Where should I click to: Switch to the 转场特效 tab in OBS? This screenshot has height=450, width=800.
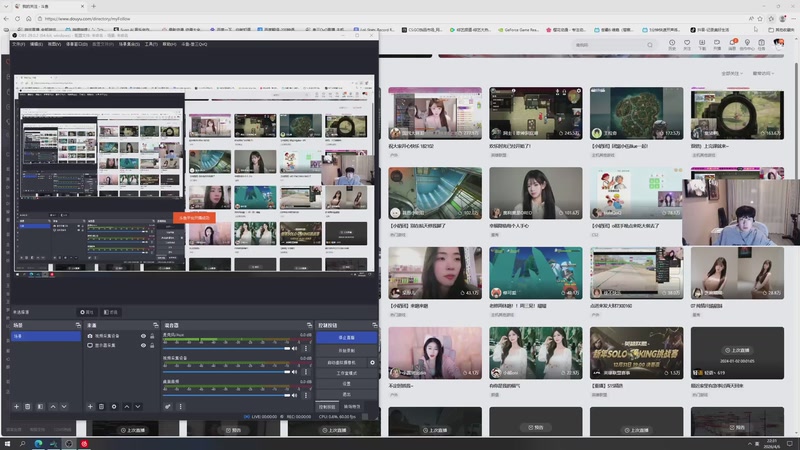(x=352, y=407)
